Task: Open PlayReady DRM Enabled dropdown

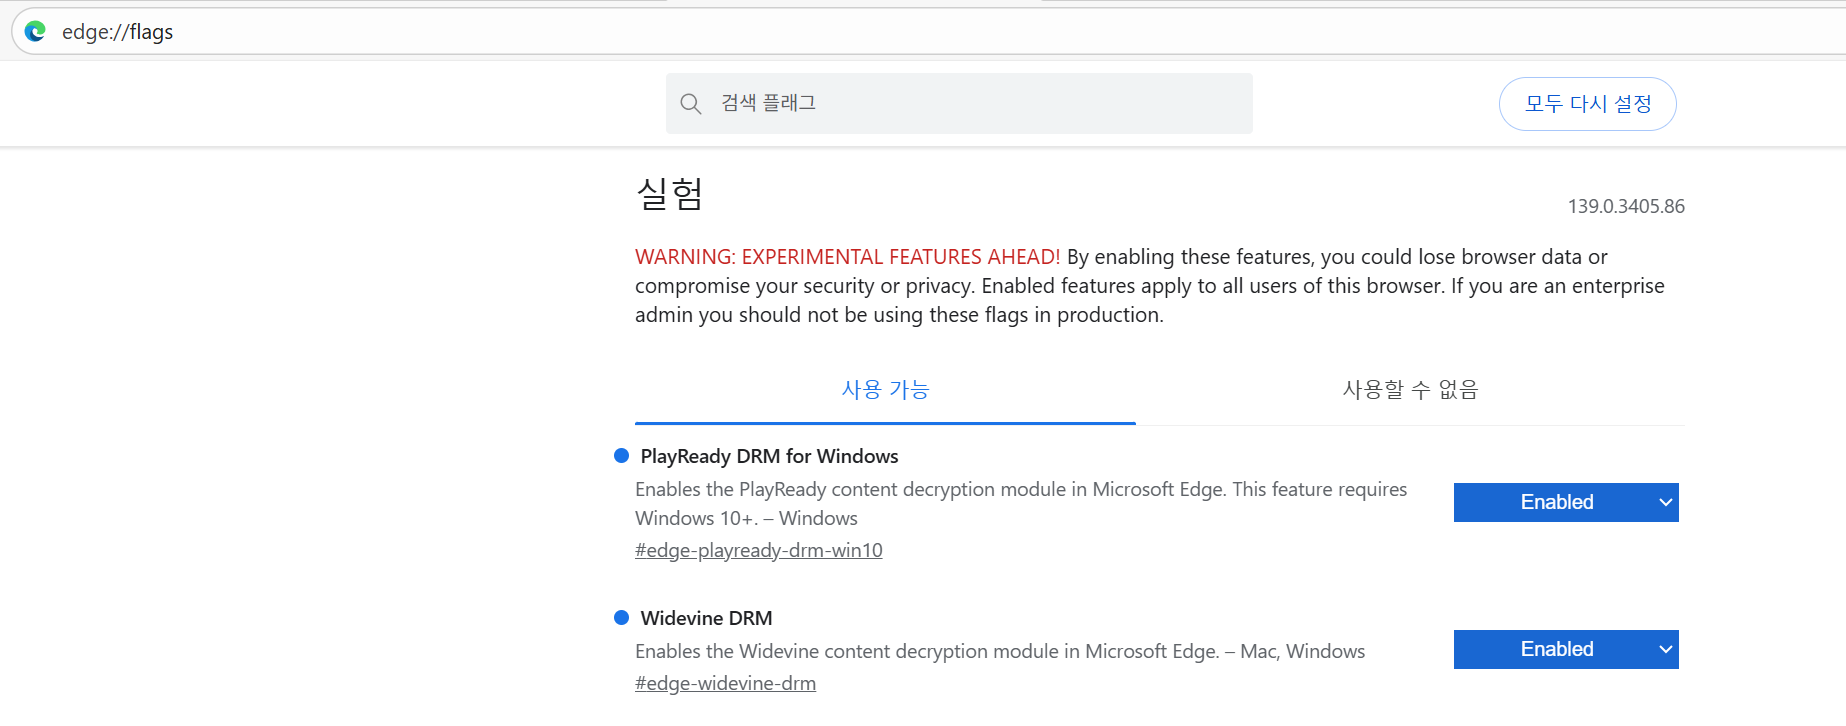Action: tap(1566, 502)
